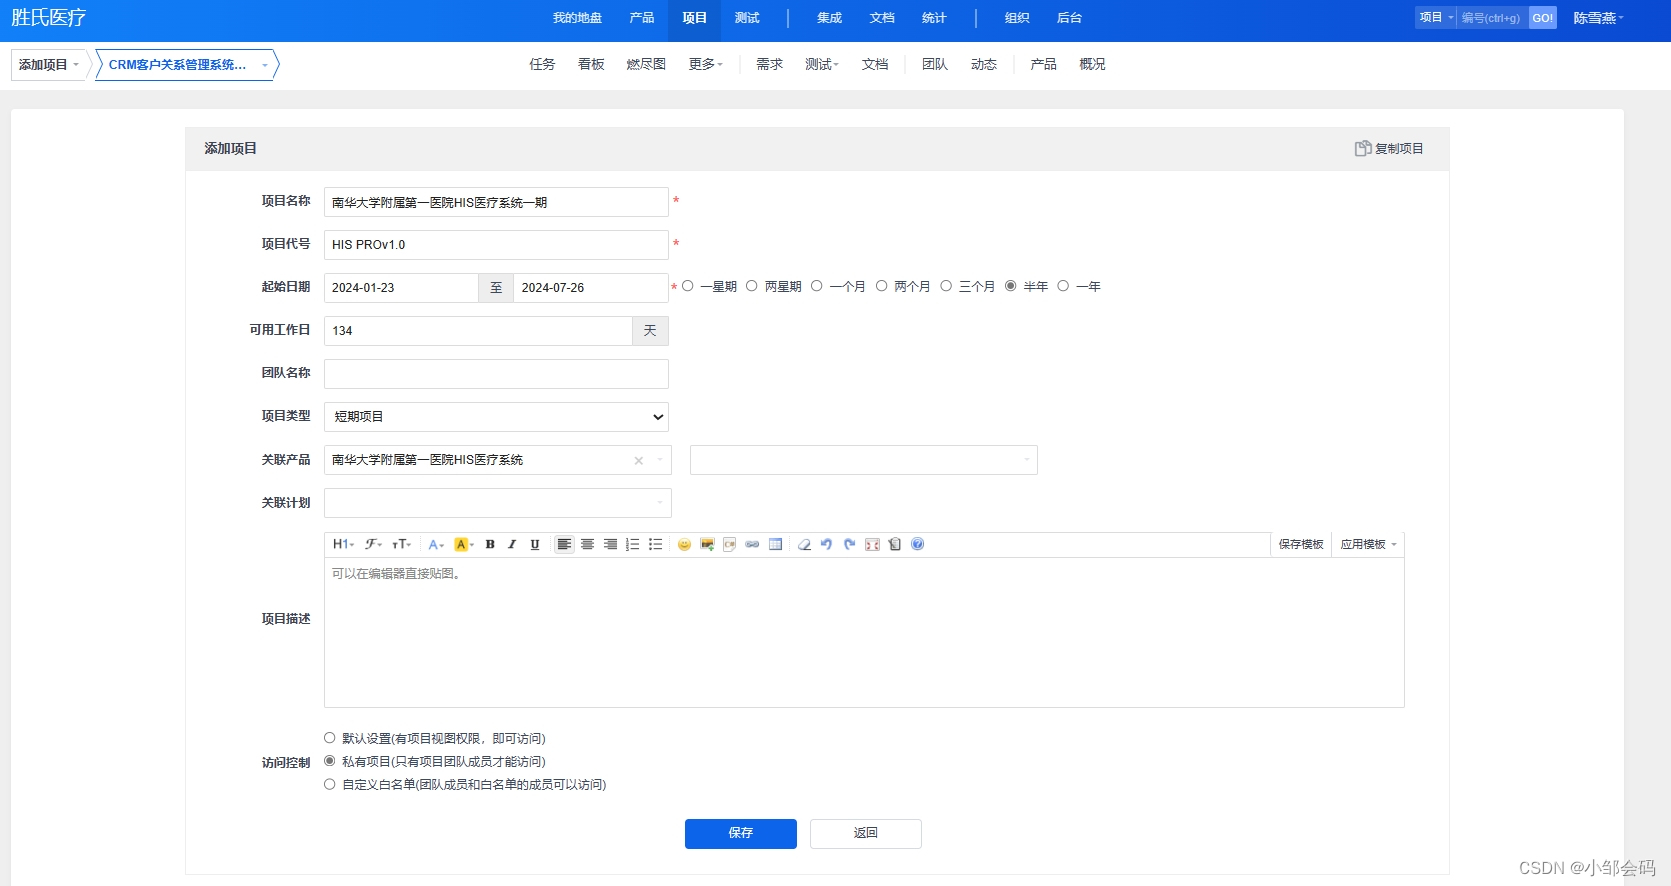Select half year duration radio
Image resolution: width=1671 pixels, height=886 pixels.
[x=1011, y=286]
